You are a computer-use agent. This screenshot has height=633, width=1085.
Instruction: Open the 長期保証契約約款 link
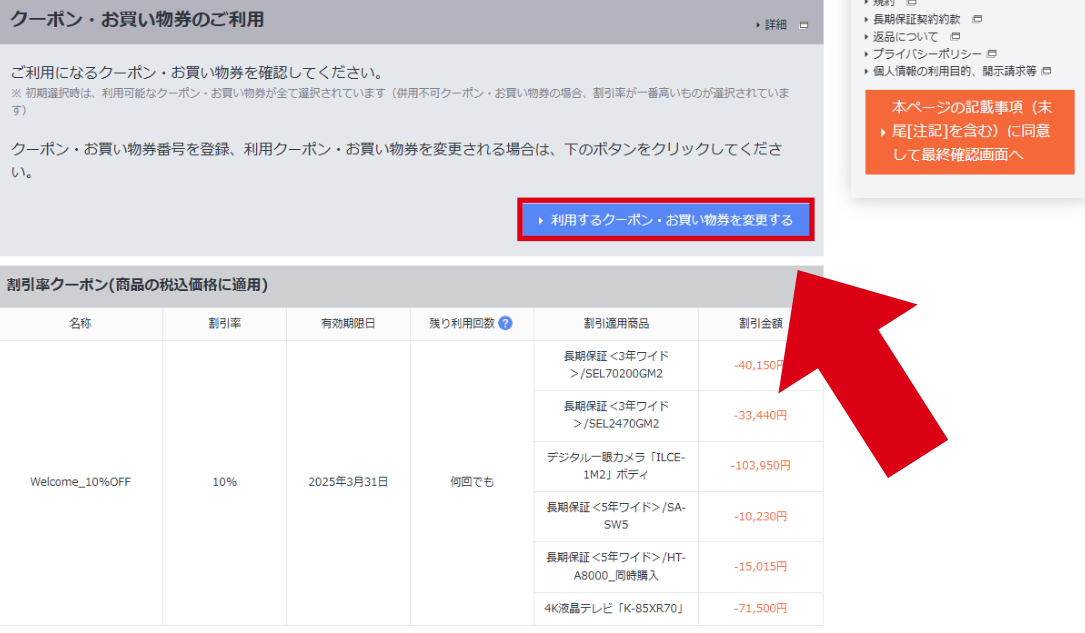pos(916,19)
